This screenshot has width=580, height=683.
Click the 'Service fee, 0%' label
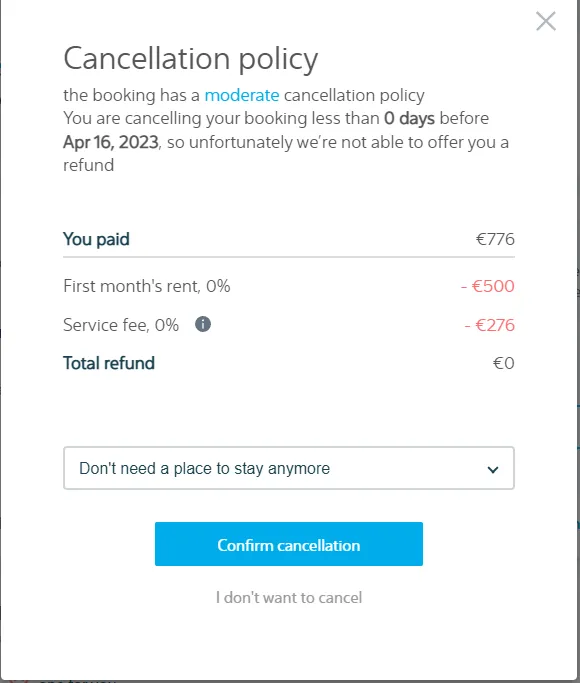121,325
